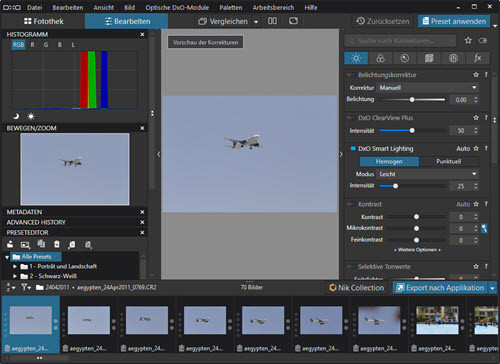Click the export preset icon
500x364 pixels.
tap(88, 245)
